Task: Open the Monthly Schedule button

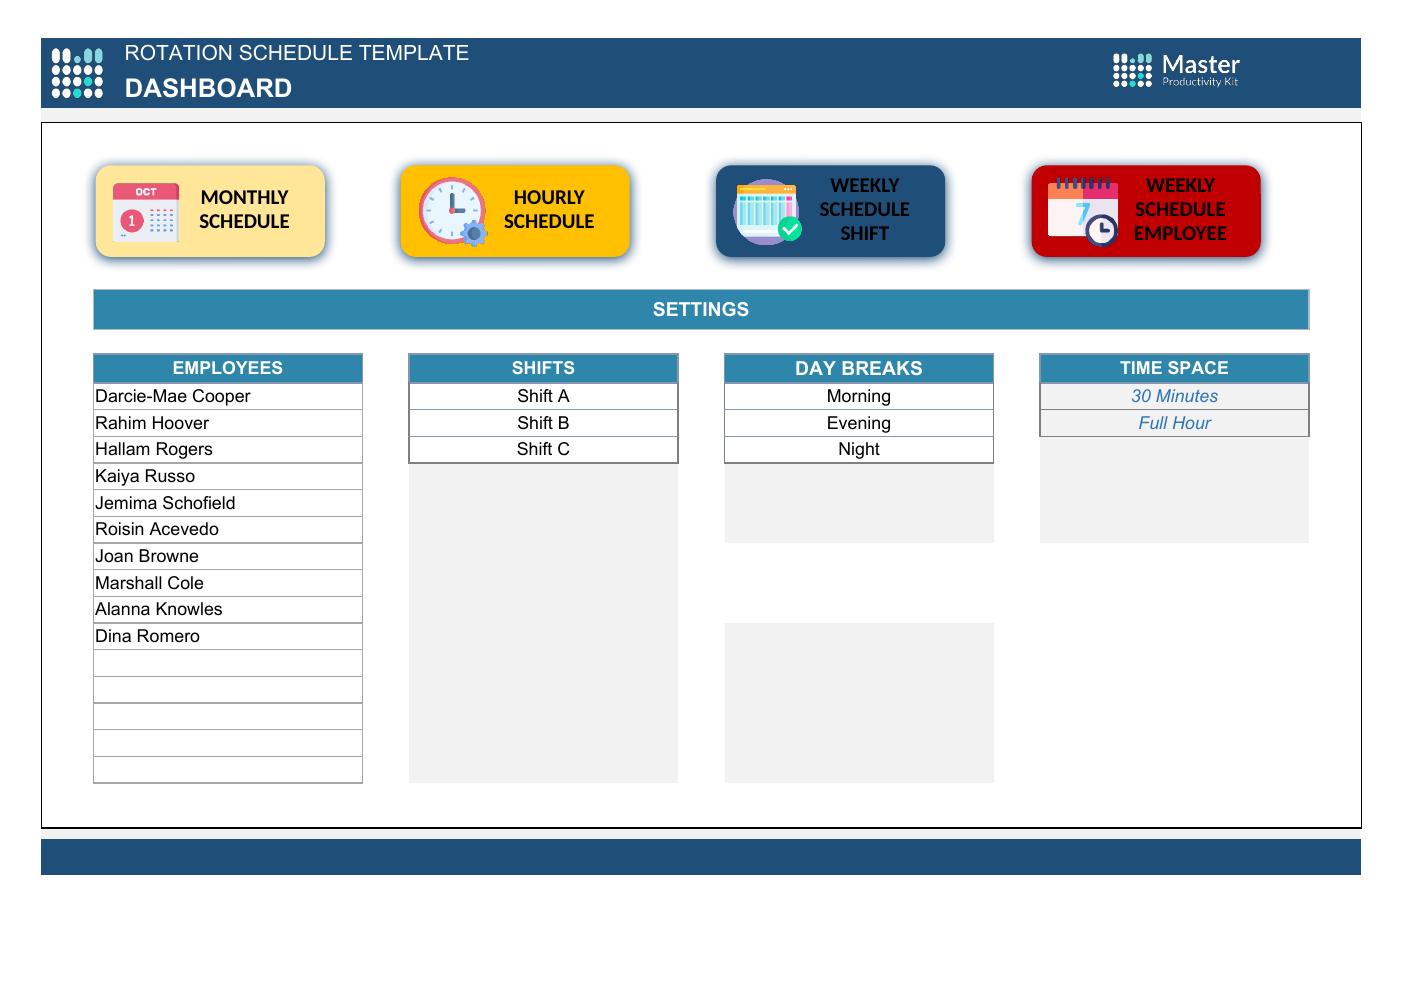Action: point(210,211)
